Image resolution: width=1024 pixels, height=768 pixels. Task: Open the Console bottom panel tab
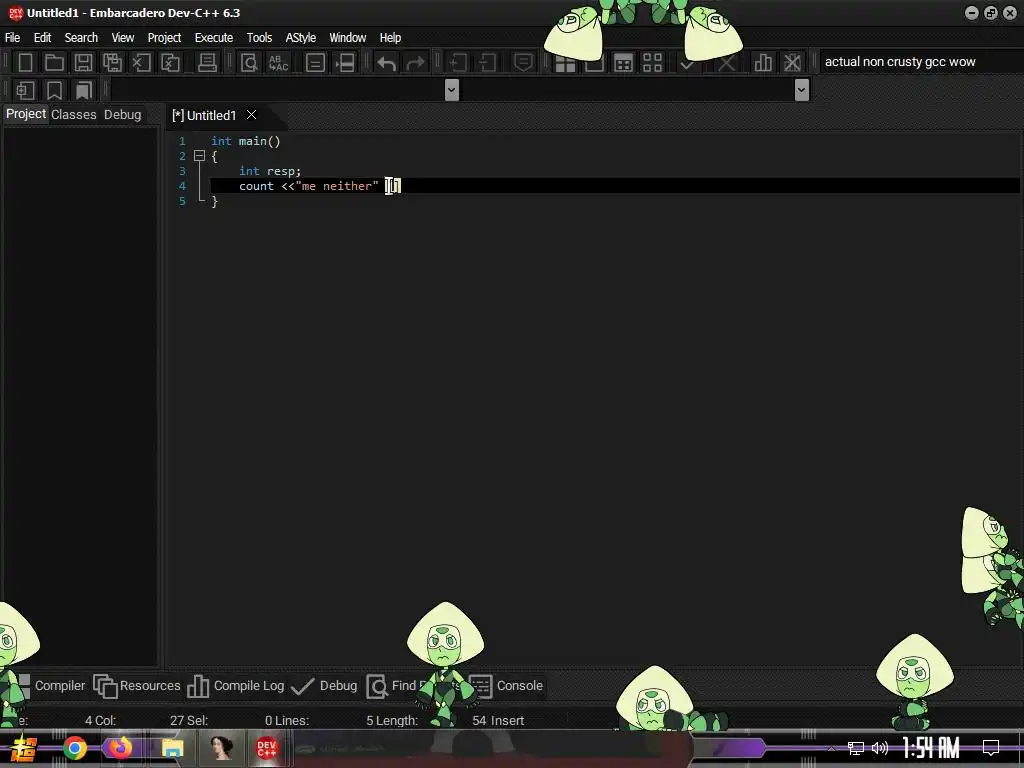click(506, 686)
